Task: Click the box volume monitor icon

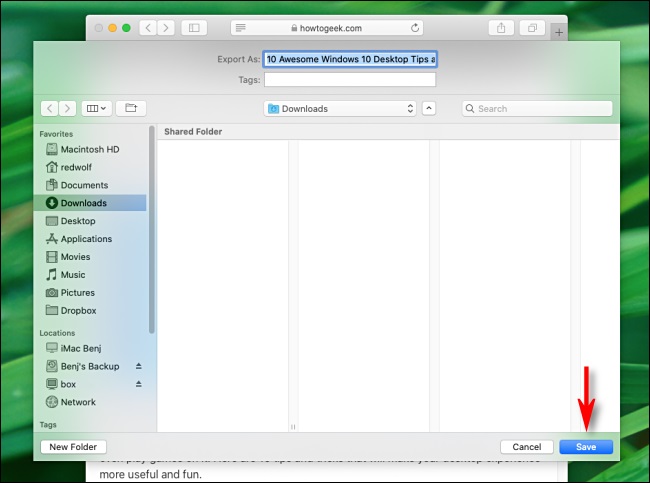Action: tap(52, 384)
